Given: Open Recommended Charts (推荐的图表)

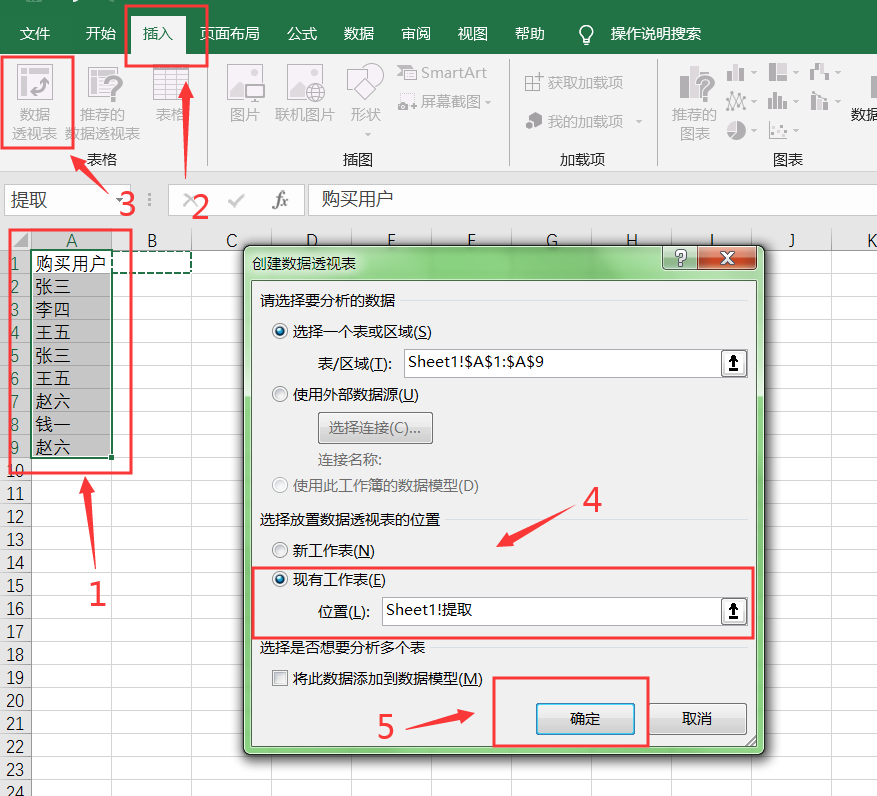Looking at the screenshot, I should 694,103.
